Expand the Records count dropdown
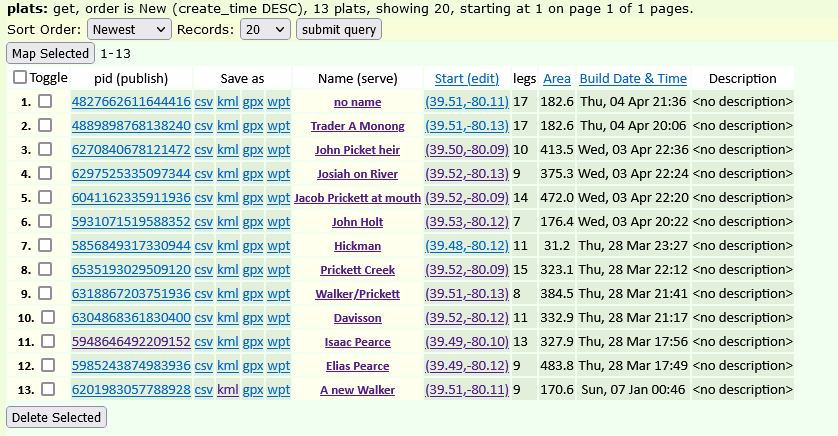Image resolution: width=838 pixels, height=436 pixels. click(x=265, y=29)
